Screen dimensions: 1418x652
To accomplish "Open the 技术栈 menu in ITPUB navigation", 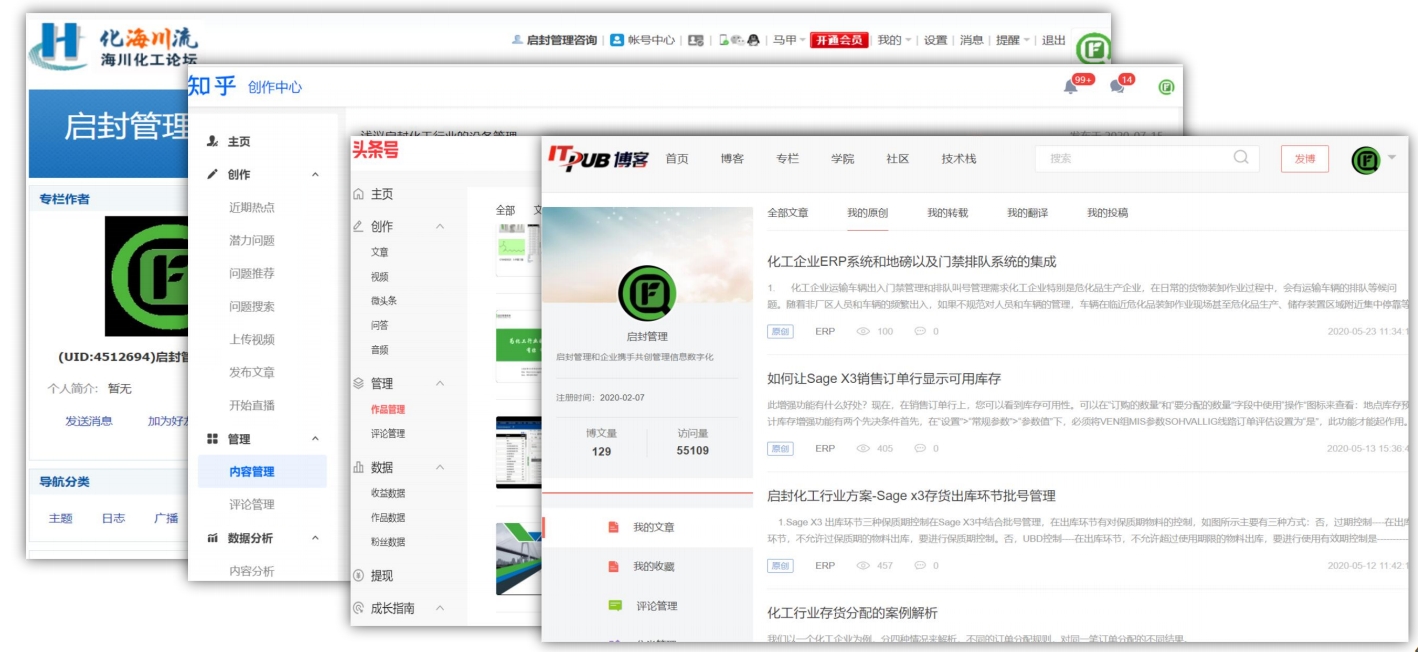I will [x=959, y=159].
